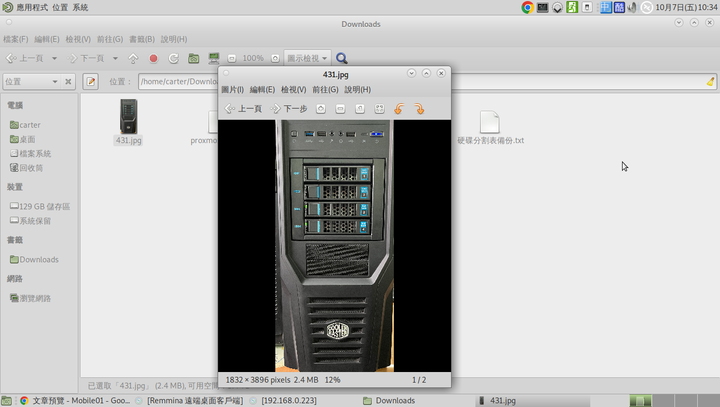Viewport: 720px width, 407px height.
Task: Select carter home in sidebar
Action: coord(25,125)
